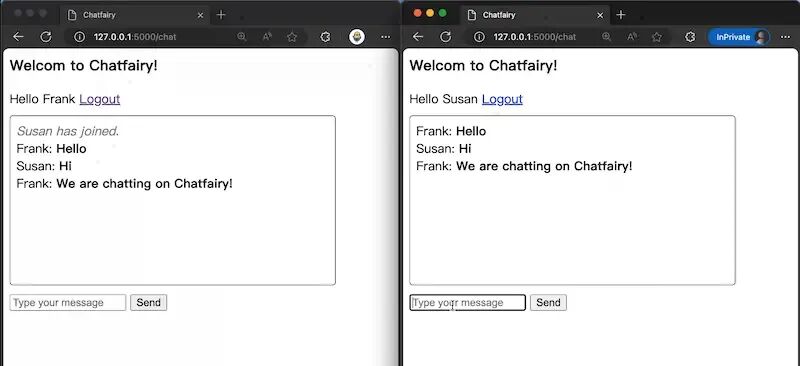Select Chatfairy tab in Frank's window

pos(135,15)
